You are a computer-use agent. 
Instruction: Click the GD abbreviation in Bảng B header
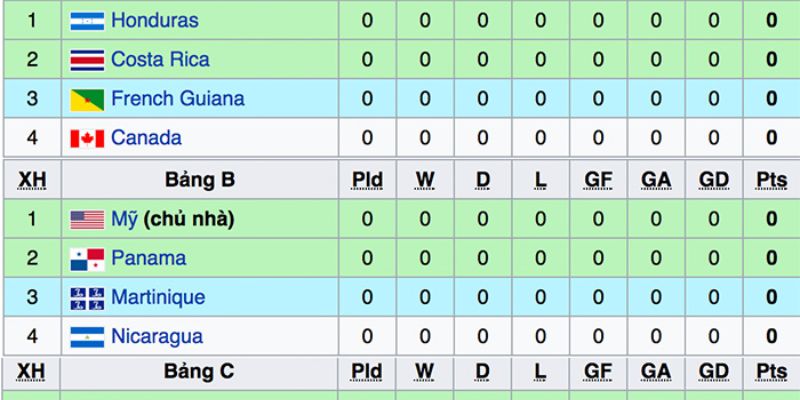click(x=714, y=180)
